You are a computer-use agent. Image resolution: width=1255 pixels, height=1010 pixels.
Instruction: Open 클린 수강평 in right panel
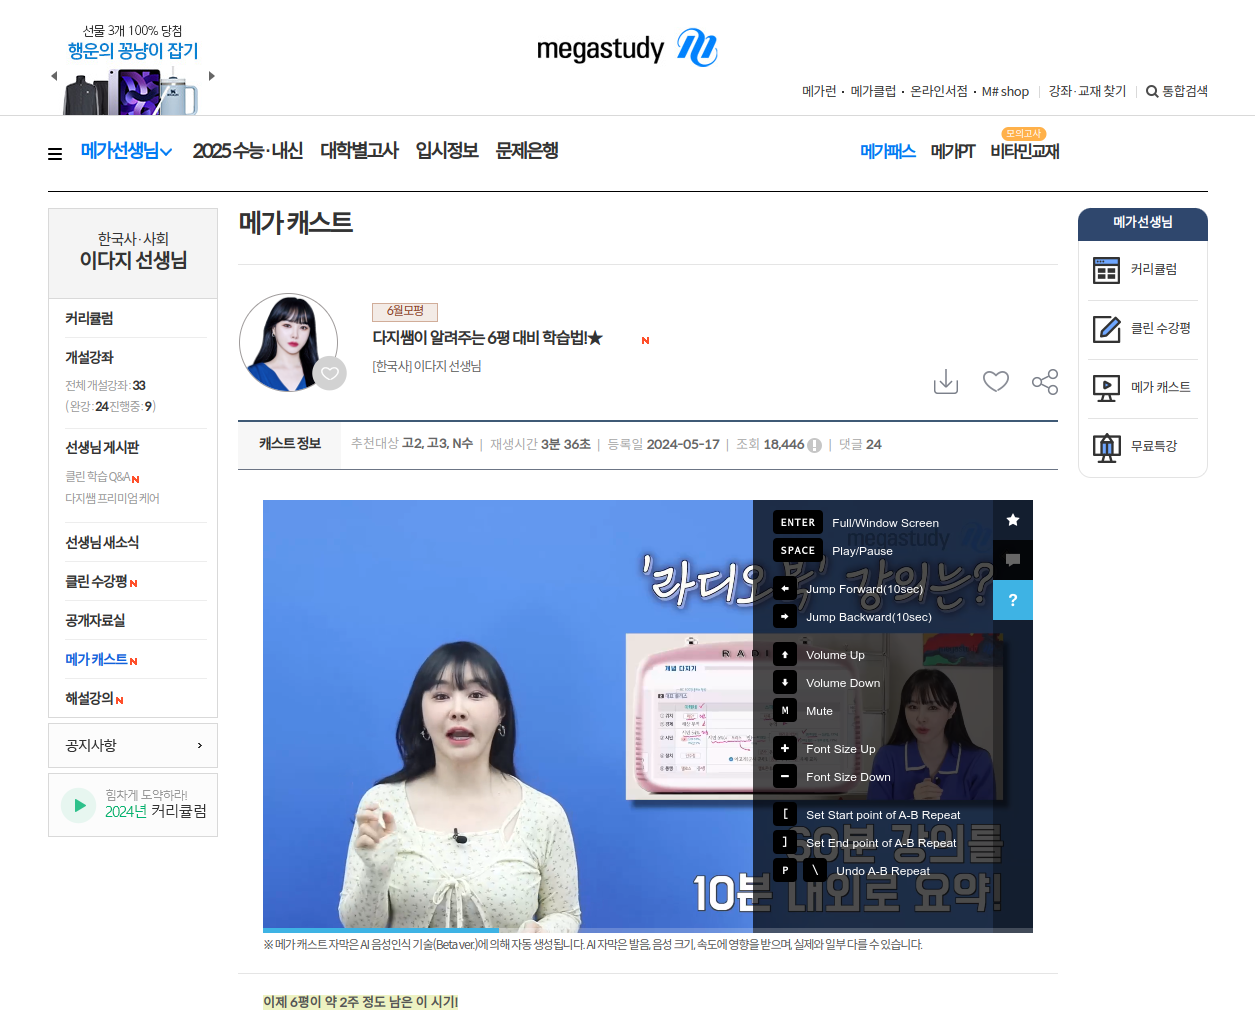(x=1142, y=329)
